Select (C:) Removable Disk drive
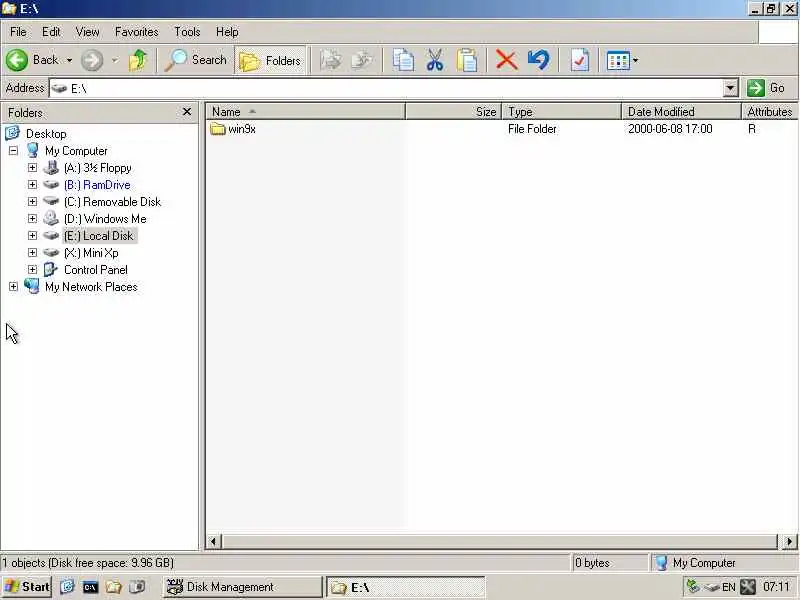Viewport: 800px width, 600px height. [x=112, y=202]
